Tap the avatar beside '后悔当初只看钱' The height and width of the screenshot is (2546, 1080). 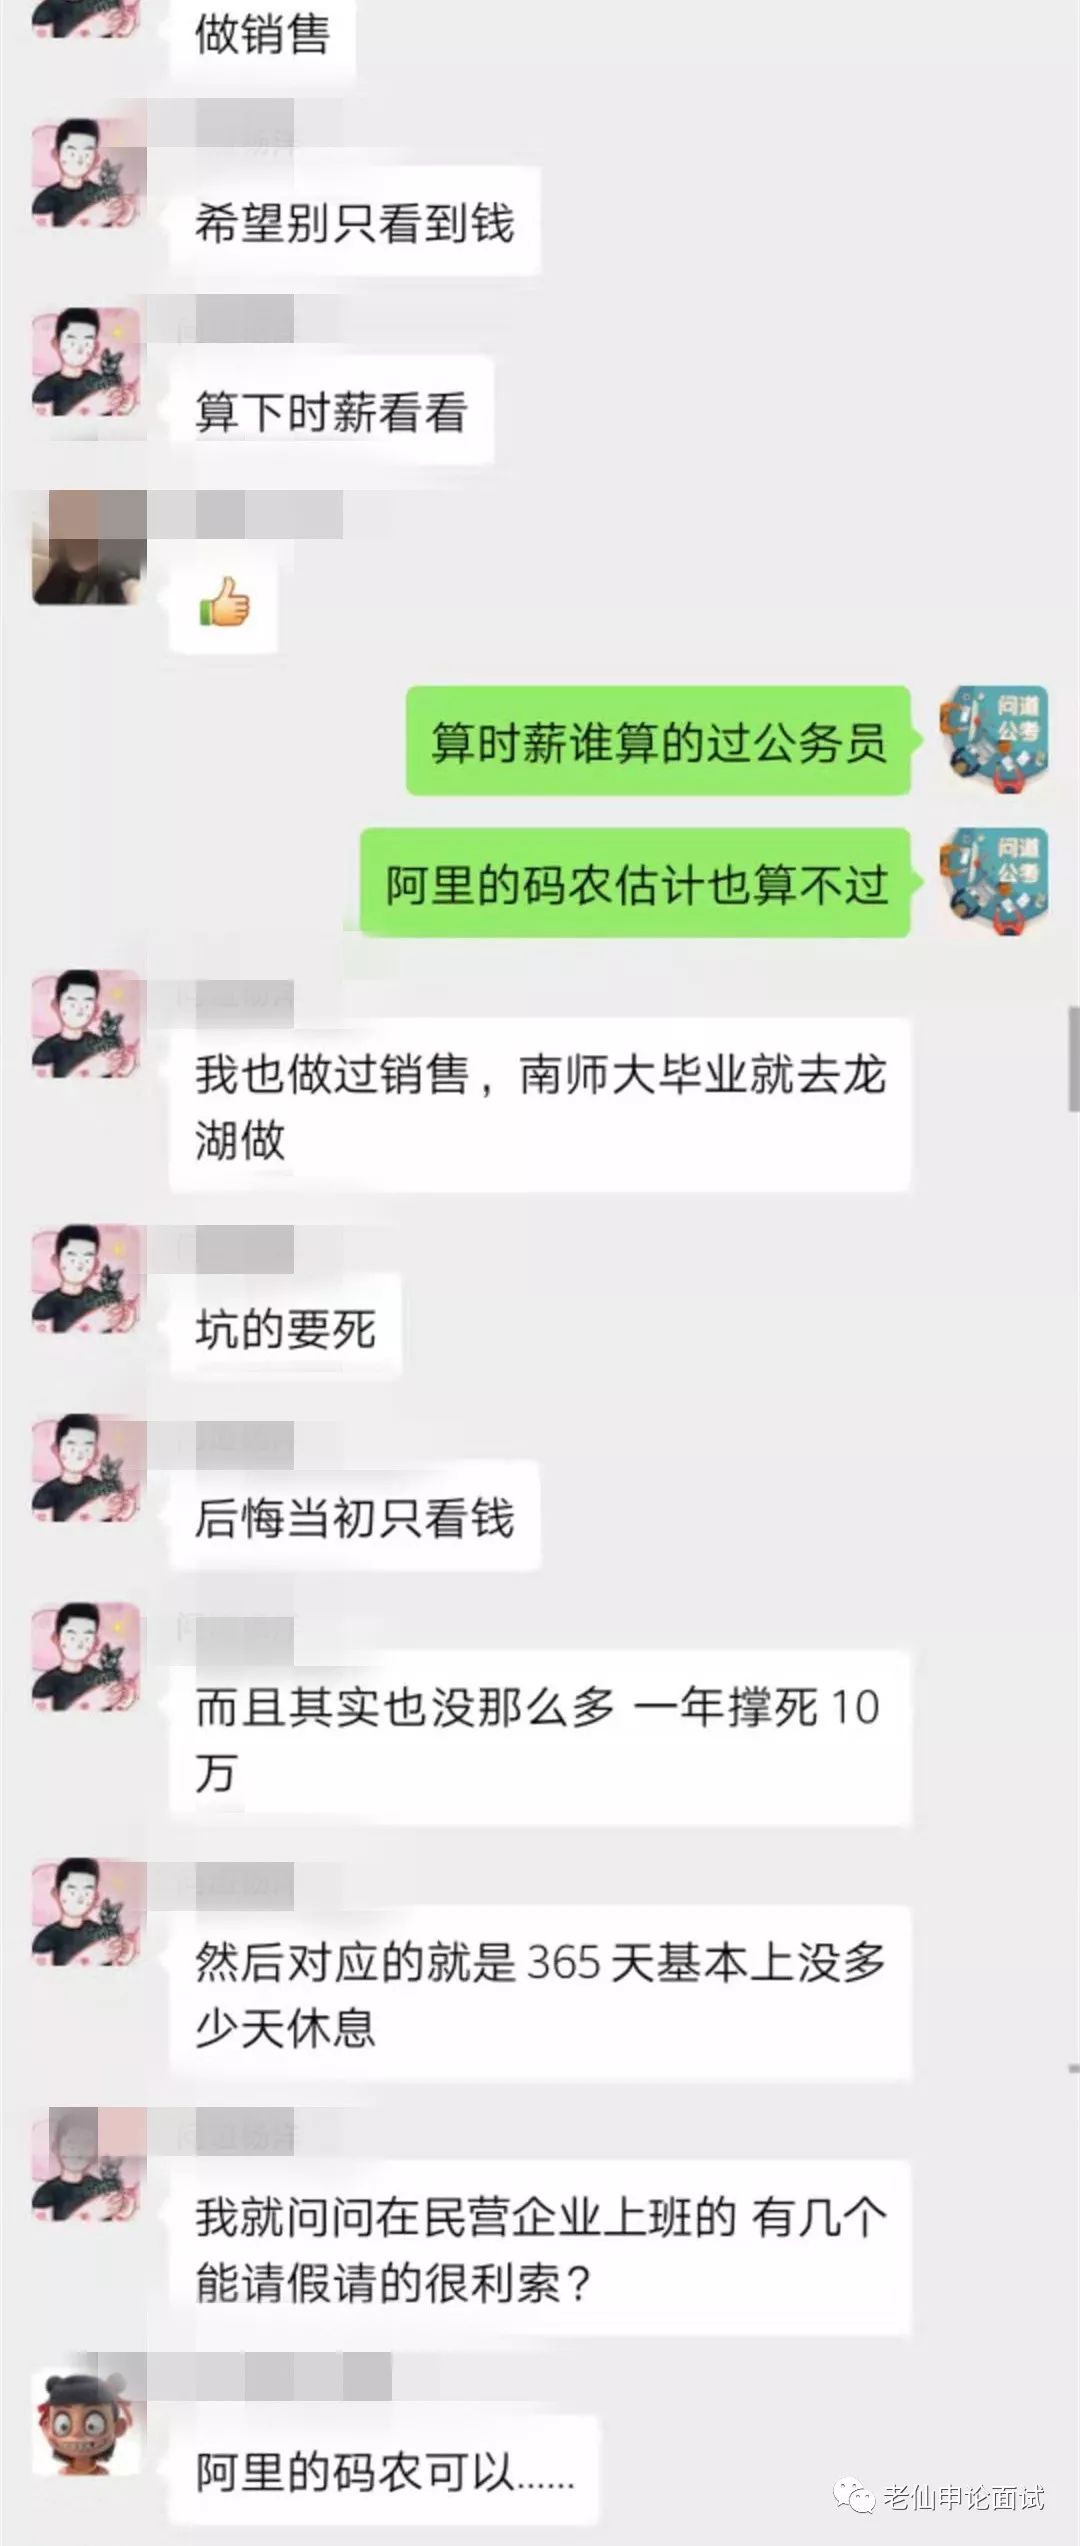89,1469
